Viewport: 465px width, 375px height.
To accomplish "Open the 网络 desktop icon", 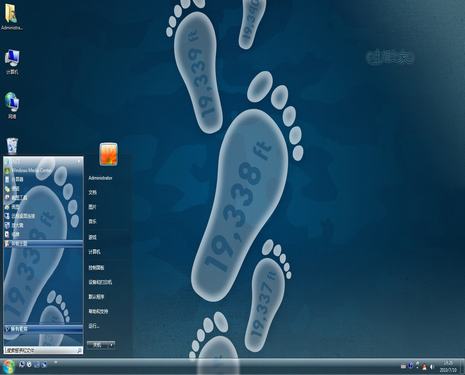I will coord(12,105).
